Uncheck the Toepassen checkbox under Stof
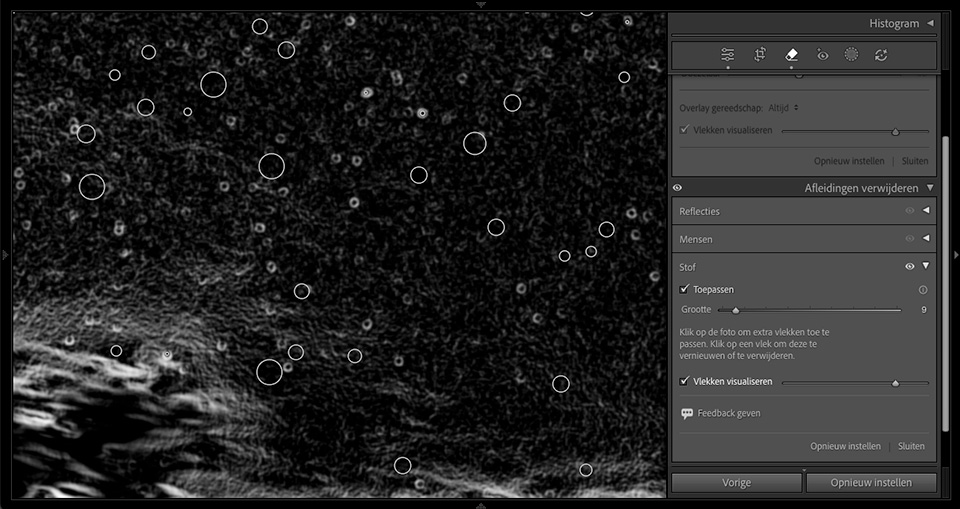This screenshot has height=509, width=960. point(685,289)
